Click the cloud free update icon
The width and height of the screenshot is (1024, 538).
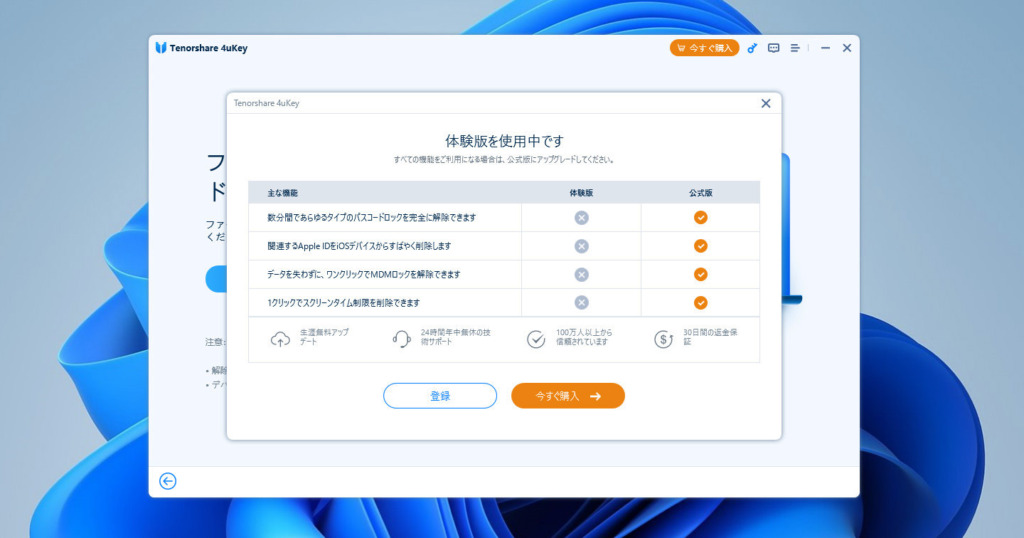click(280, 339)
